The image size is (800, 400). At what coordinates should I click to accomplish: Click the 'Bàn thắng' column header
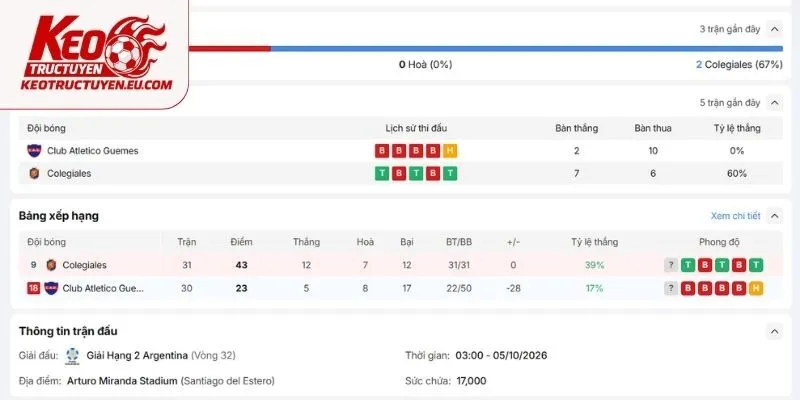[x=577, y=129]
